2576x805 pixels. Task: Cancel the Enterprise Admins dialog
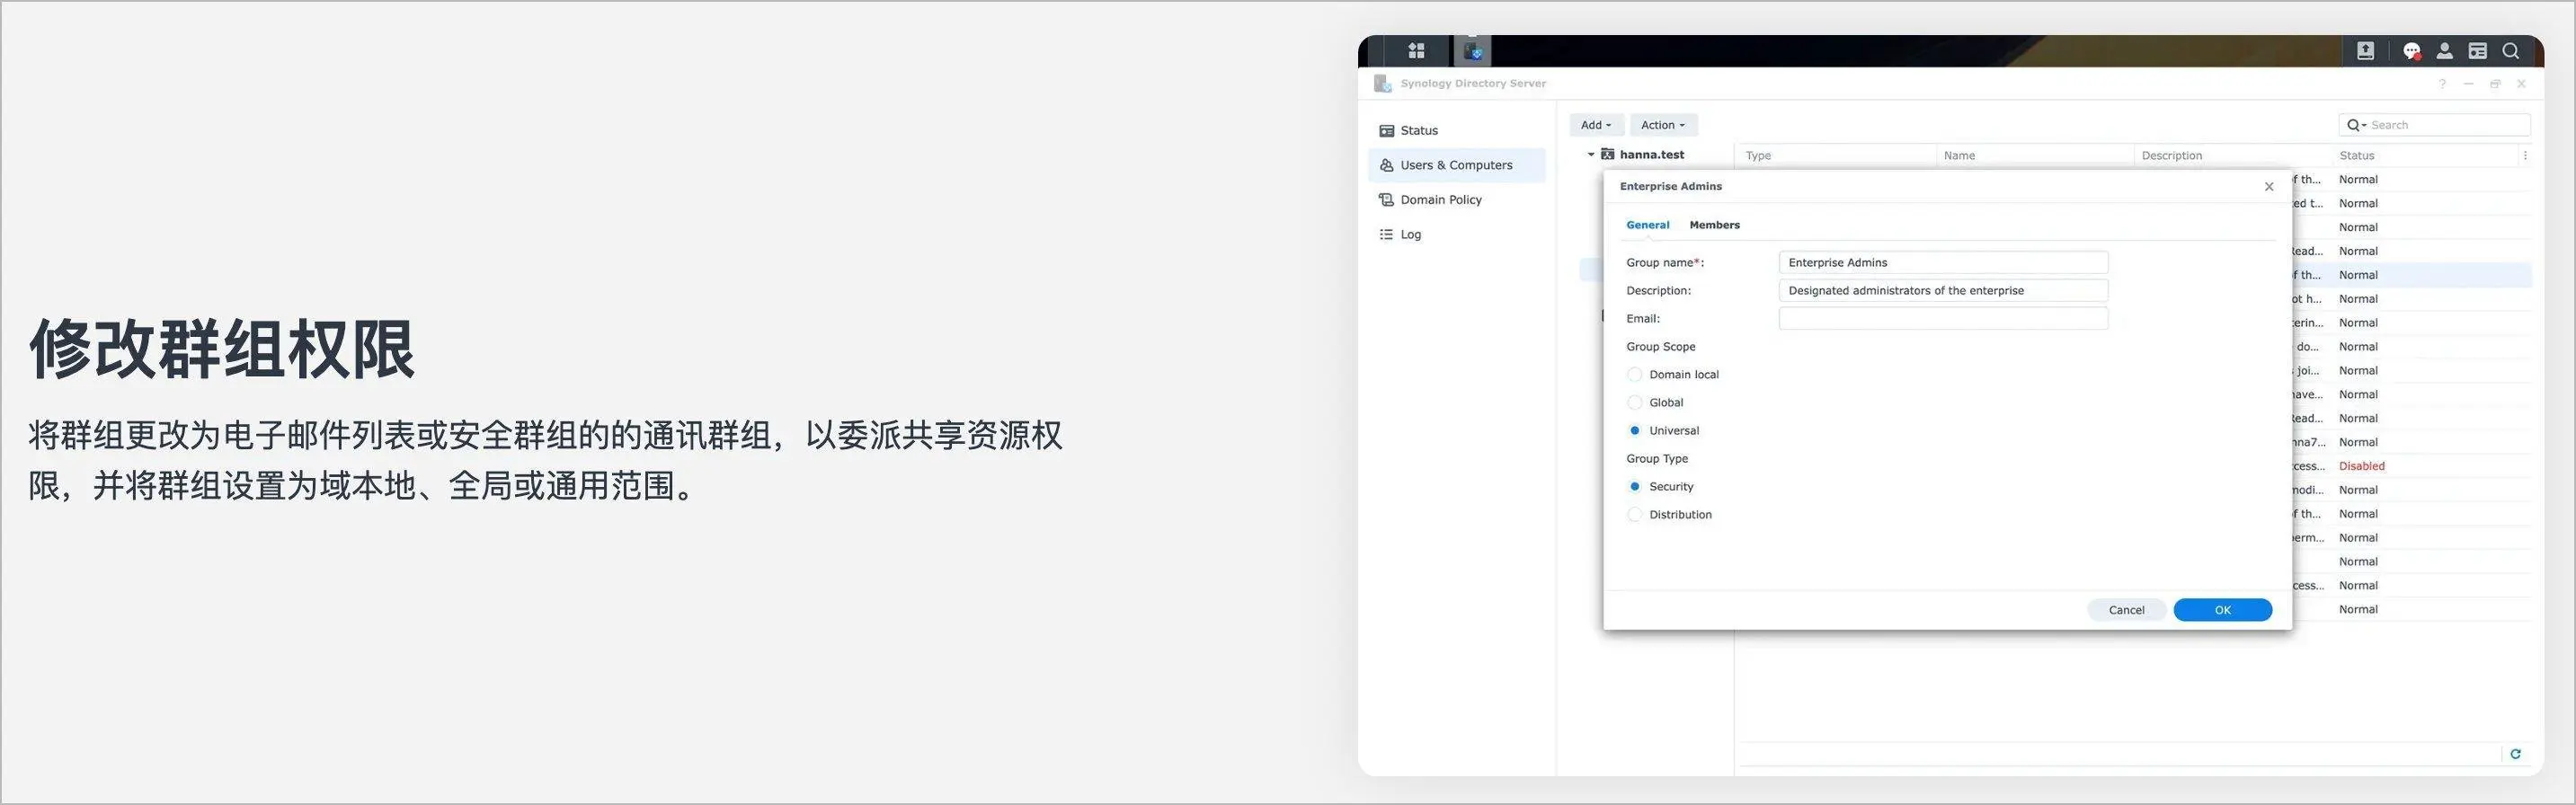2126,610
